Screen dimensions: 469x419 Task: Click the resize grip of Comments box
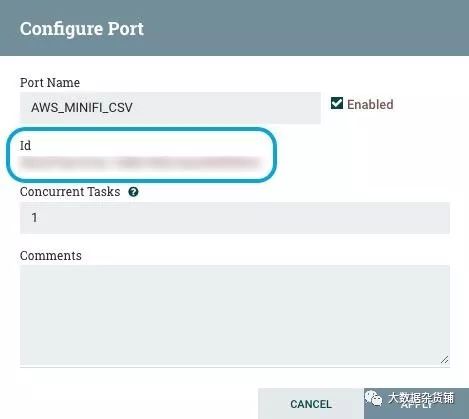[444, 359]
